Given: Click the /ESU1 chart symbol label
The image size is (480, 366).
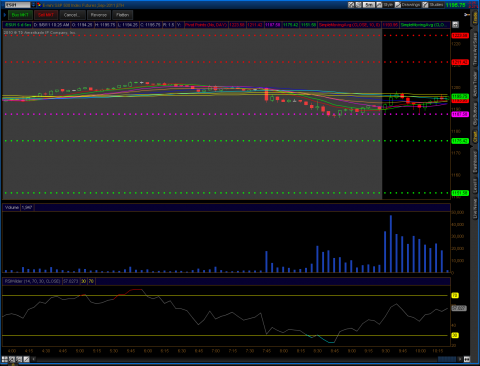Looking at the screenshot, I should (x=18, y=25).
